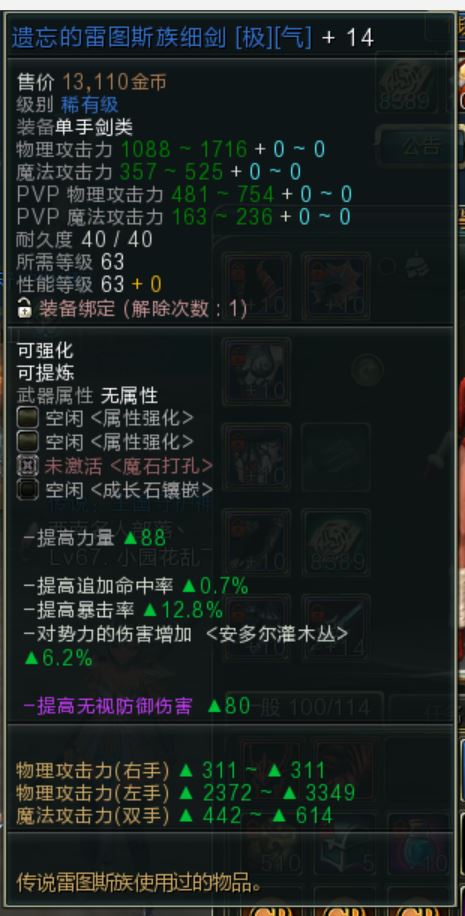Click the 安多尔灌木丛 faction name
The width and height of the screenshot is (465, 916).
(277, 634)
